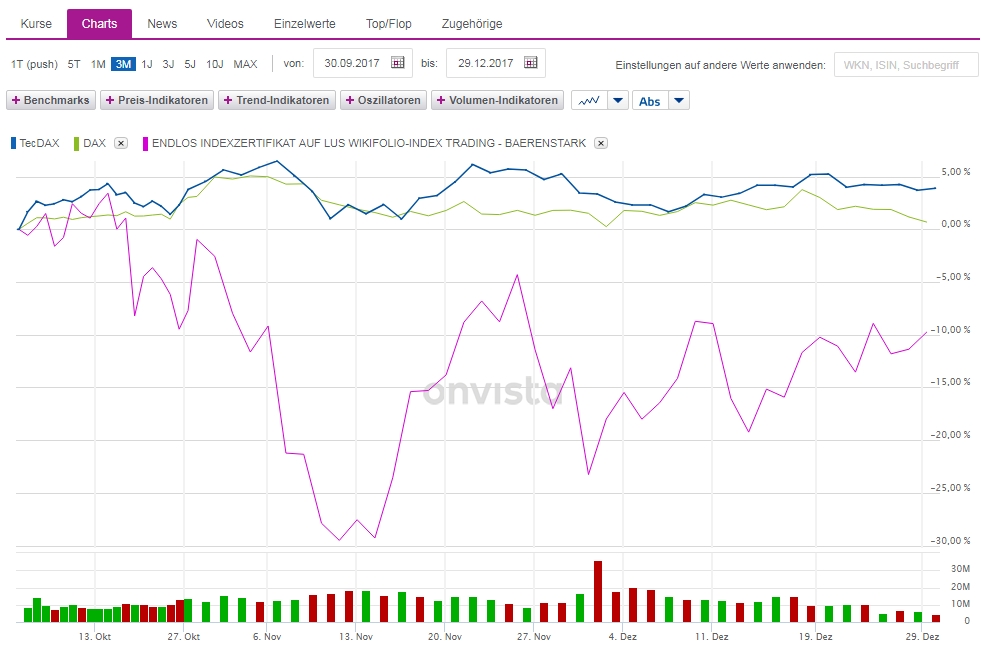Click the tallest red volume bar
The image size is (981, 654).
[598, 591]
